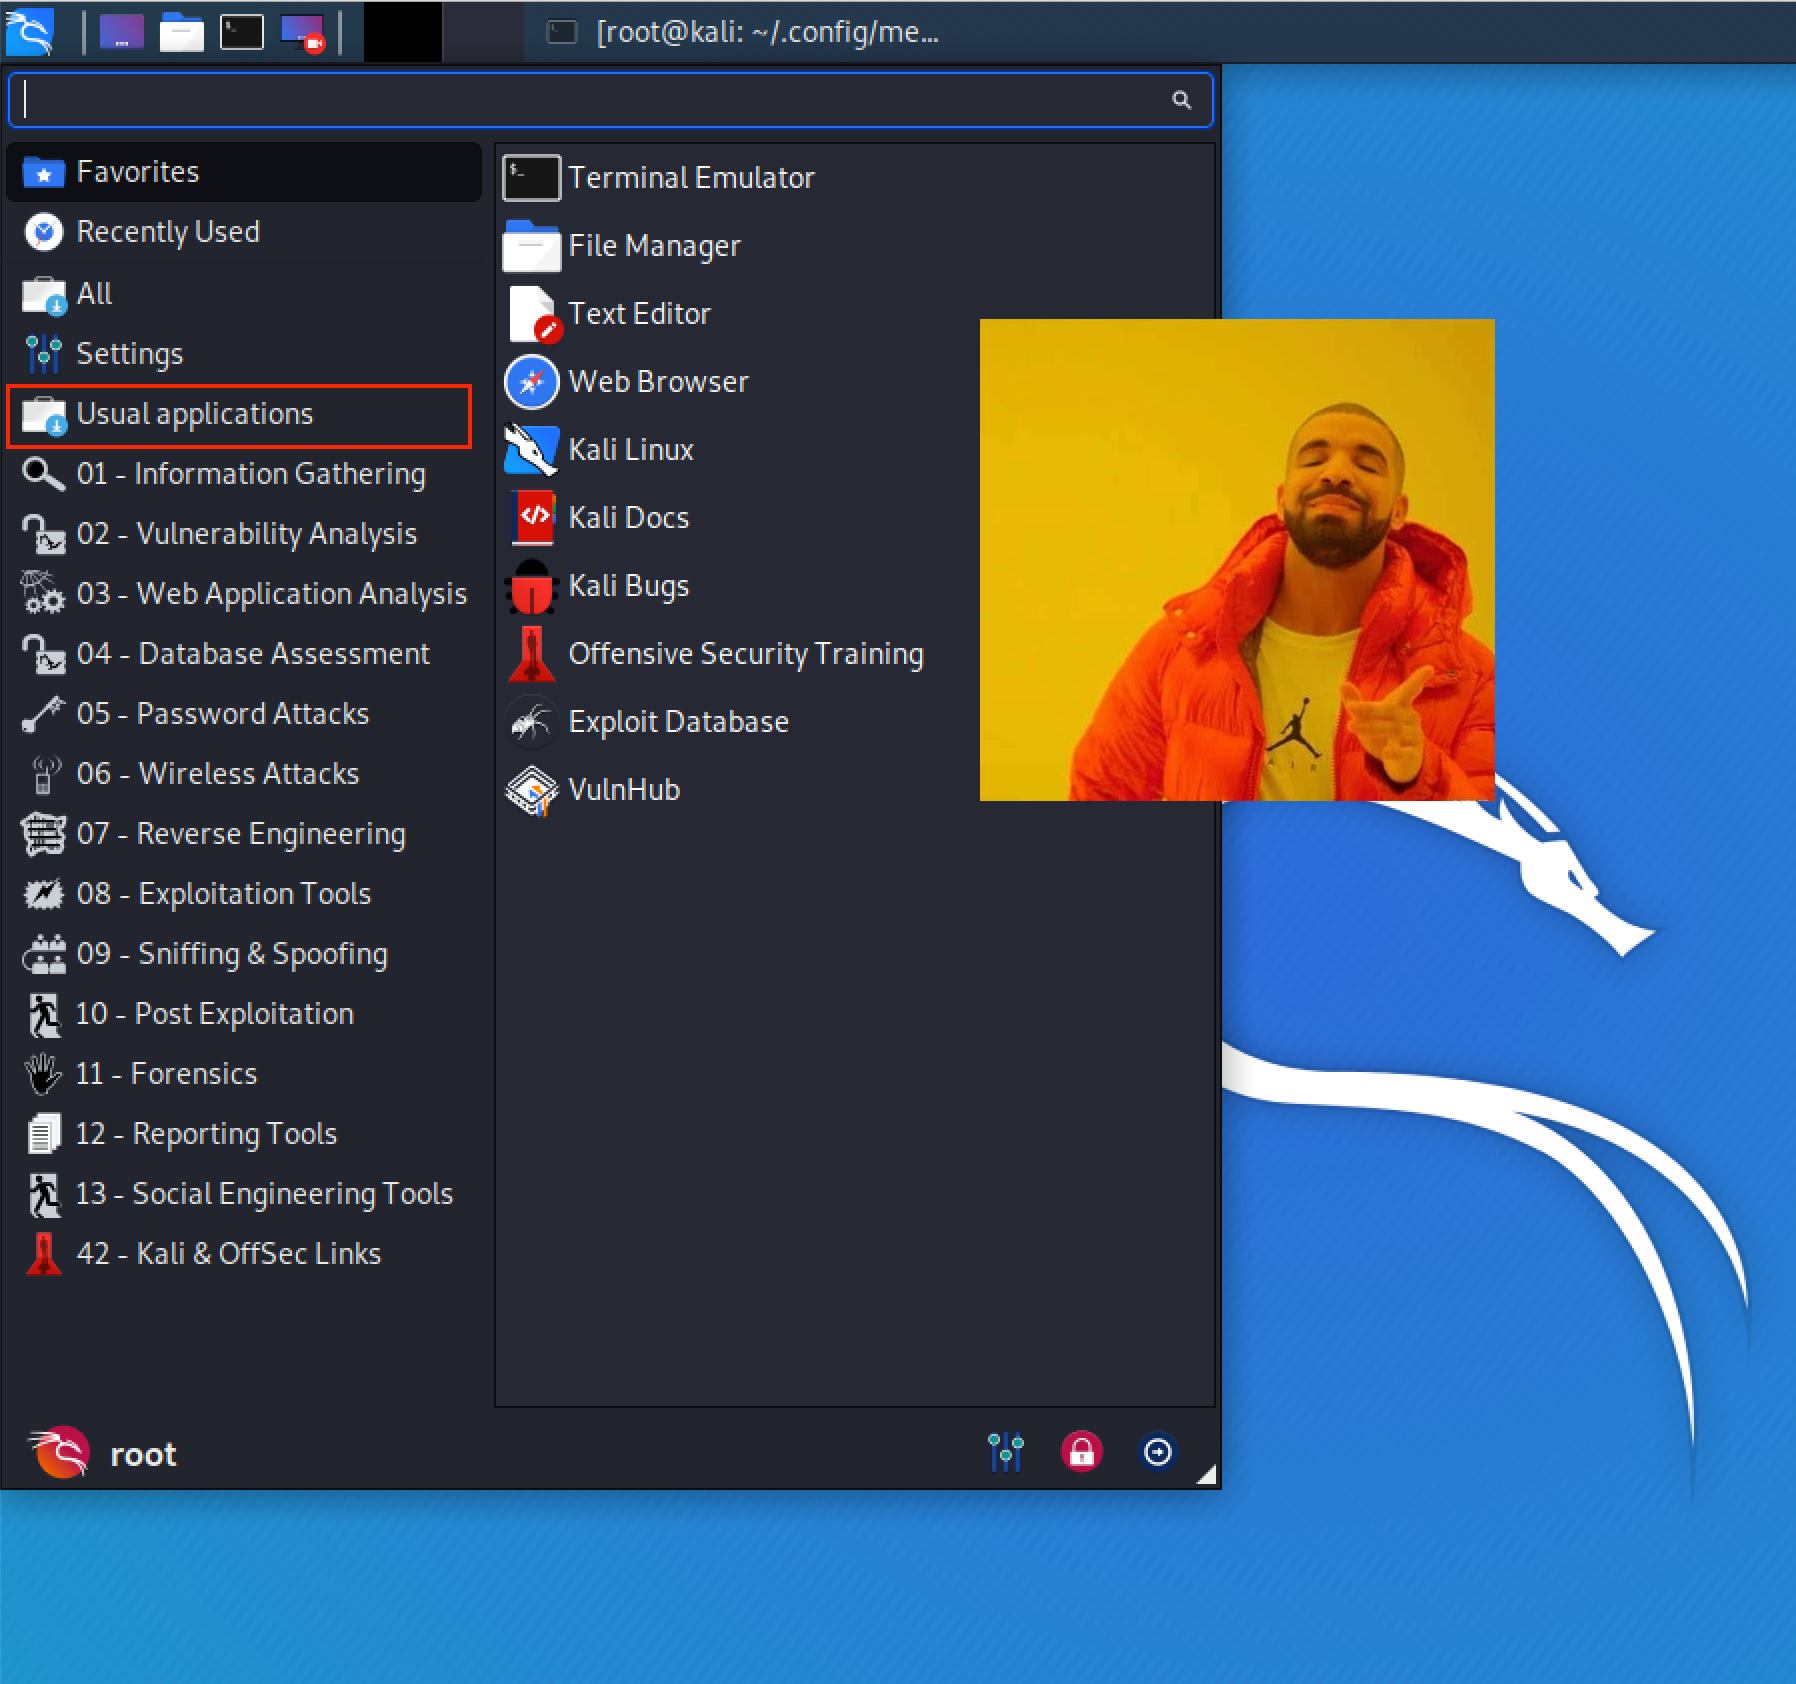1796x1684 pixels.
Task: Expand 06 - Wireless Attacks category
Action: [x=217, y=774]
